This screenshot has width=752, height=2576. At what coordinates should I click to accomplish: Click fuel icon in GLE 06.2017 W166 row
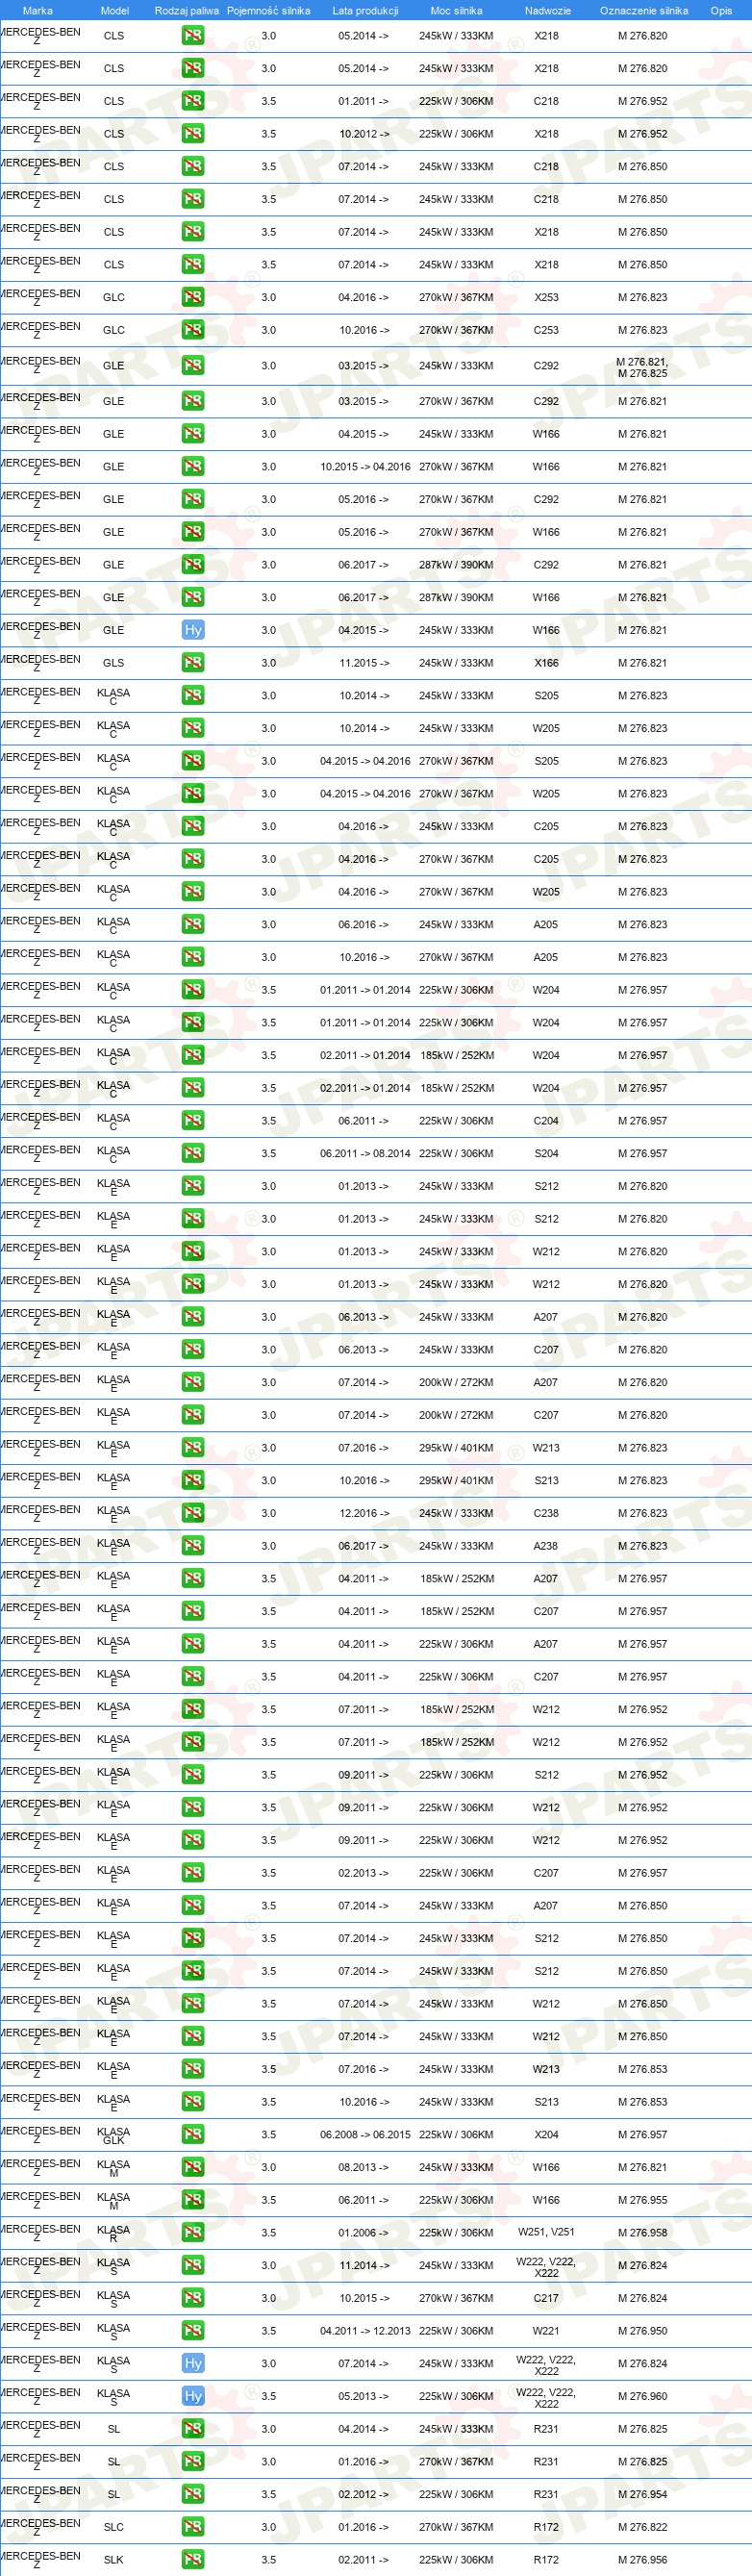coord(193,597)
